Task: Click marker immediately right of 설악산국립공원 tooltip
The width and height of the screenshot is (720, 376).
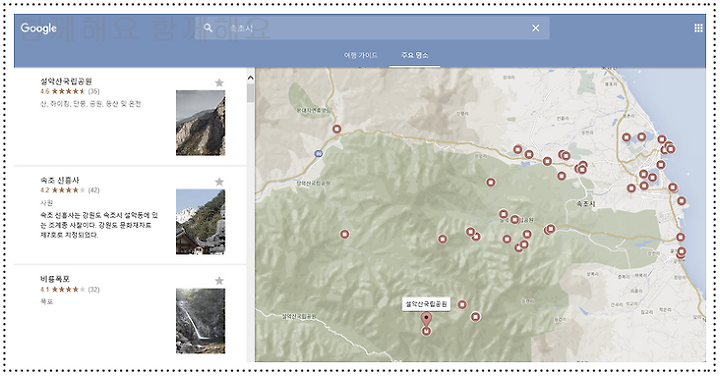Action: 462,304
